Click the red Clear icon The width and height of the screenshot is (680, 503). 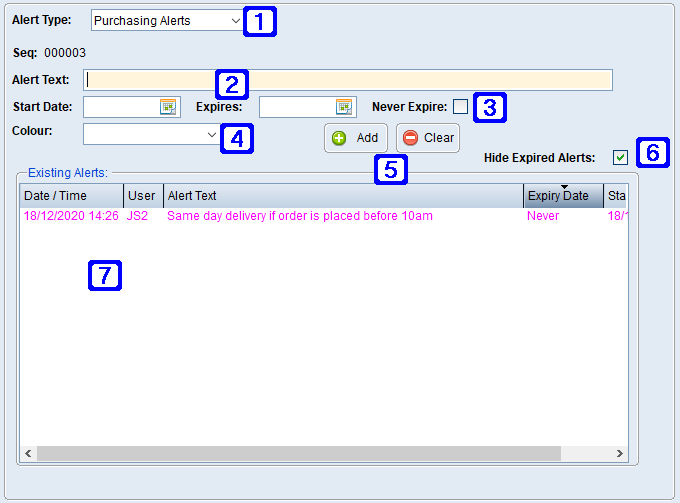(411, 138)
